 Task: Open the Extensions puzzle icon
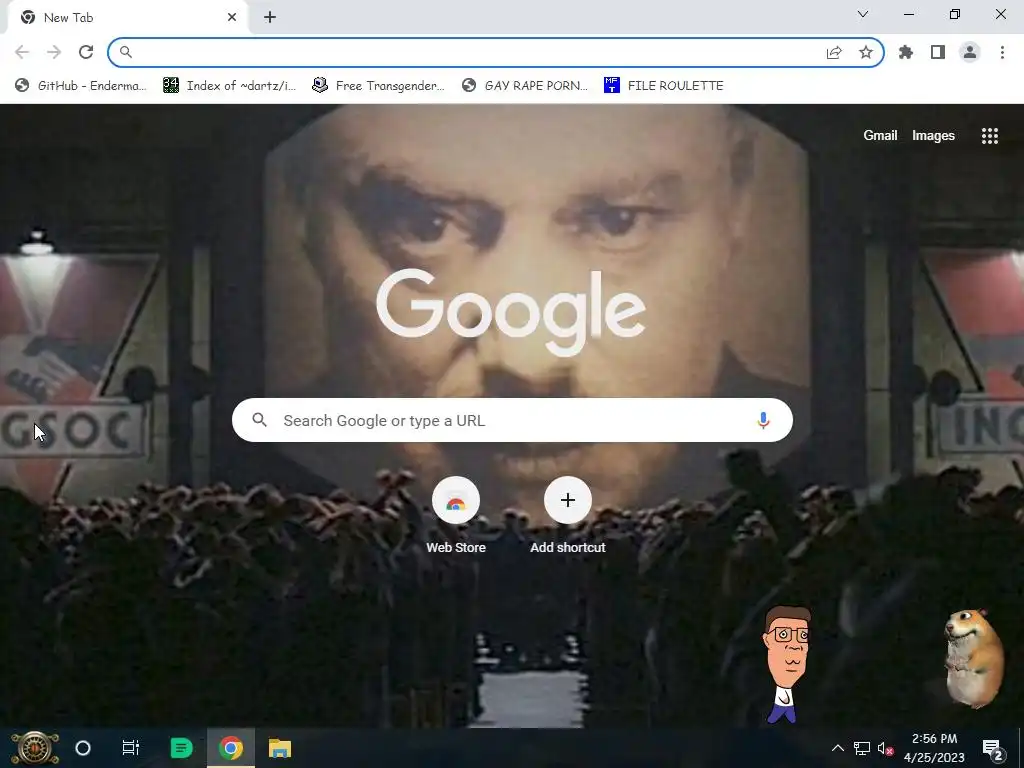[x=906, y=52]
